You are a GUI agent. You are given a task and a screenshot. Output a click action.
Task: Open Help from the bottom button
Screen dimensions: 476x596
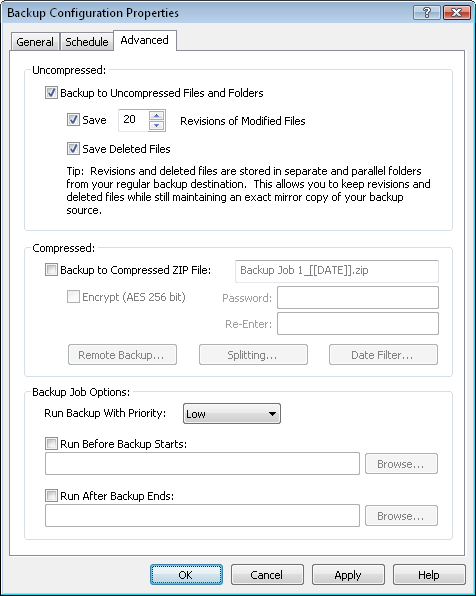429,574
